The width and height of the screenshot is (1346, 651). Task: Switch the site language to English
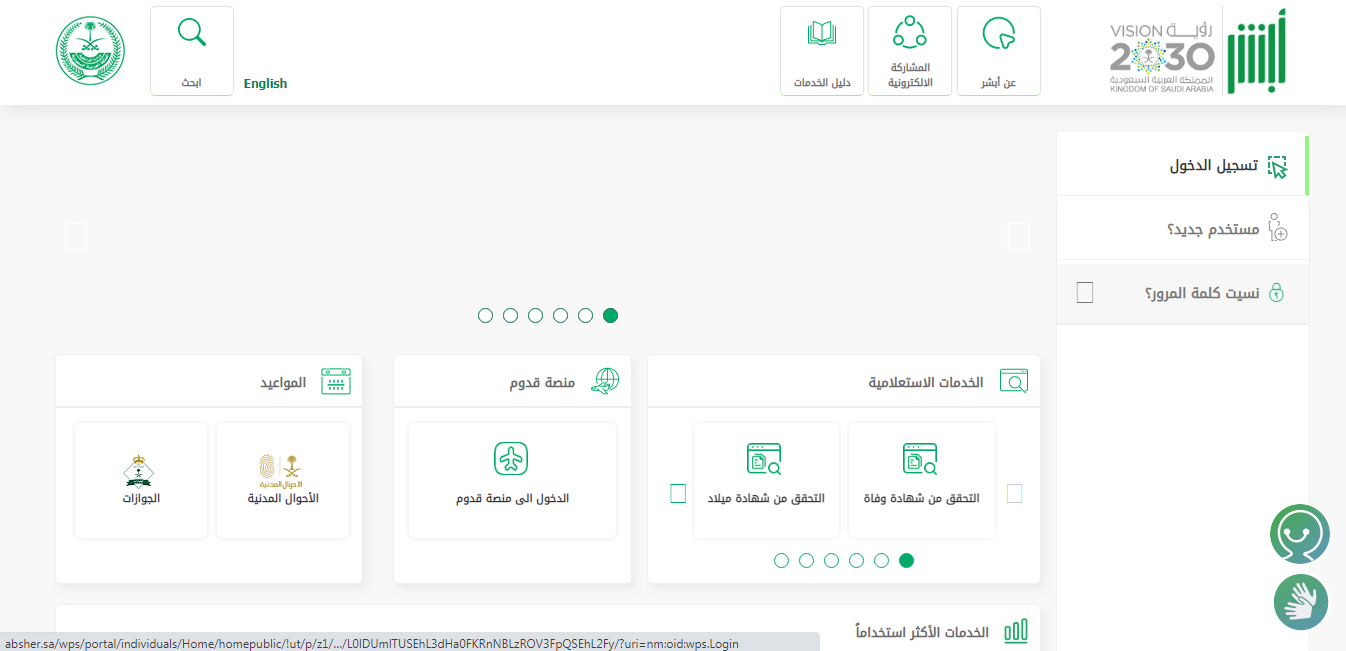click(265, 84)
